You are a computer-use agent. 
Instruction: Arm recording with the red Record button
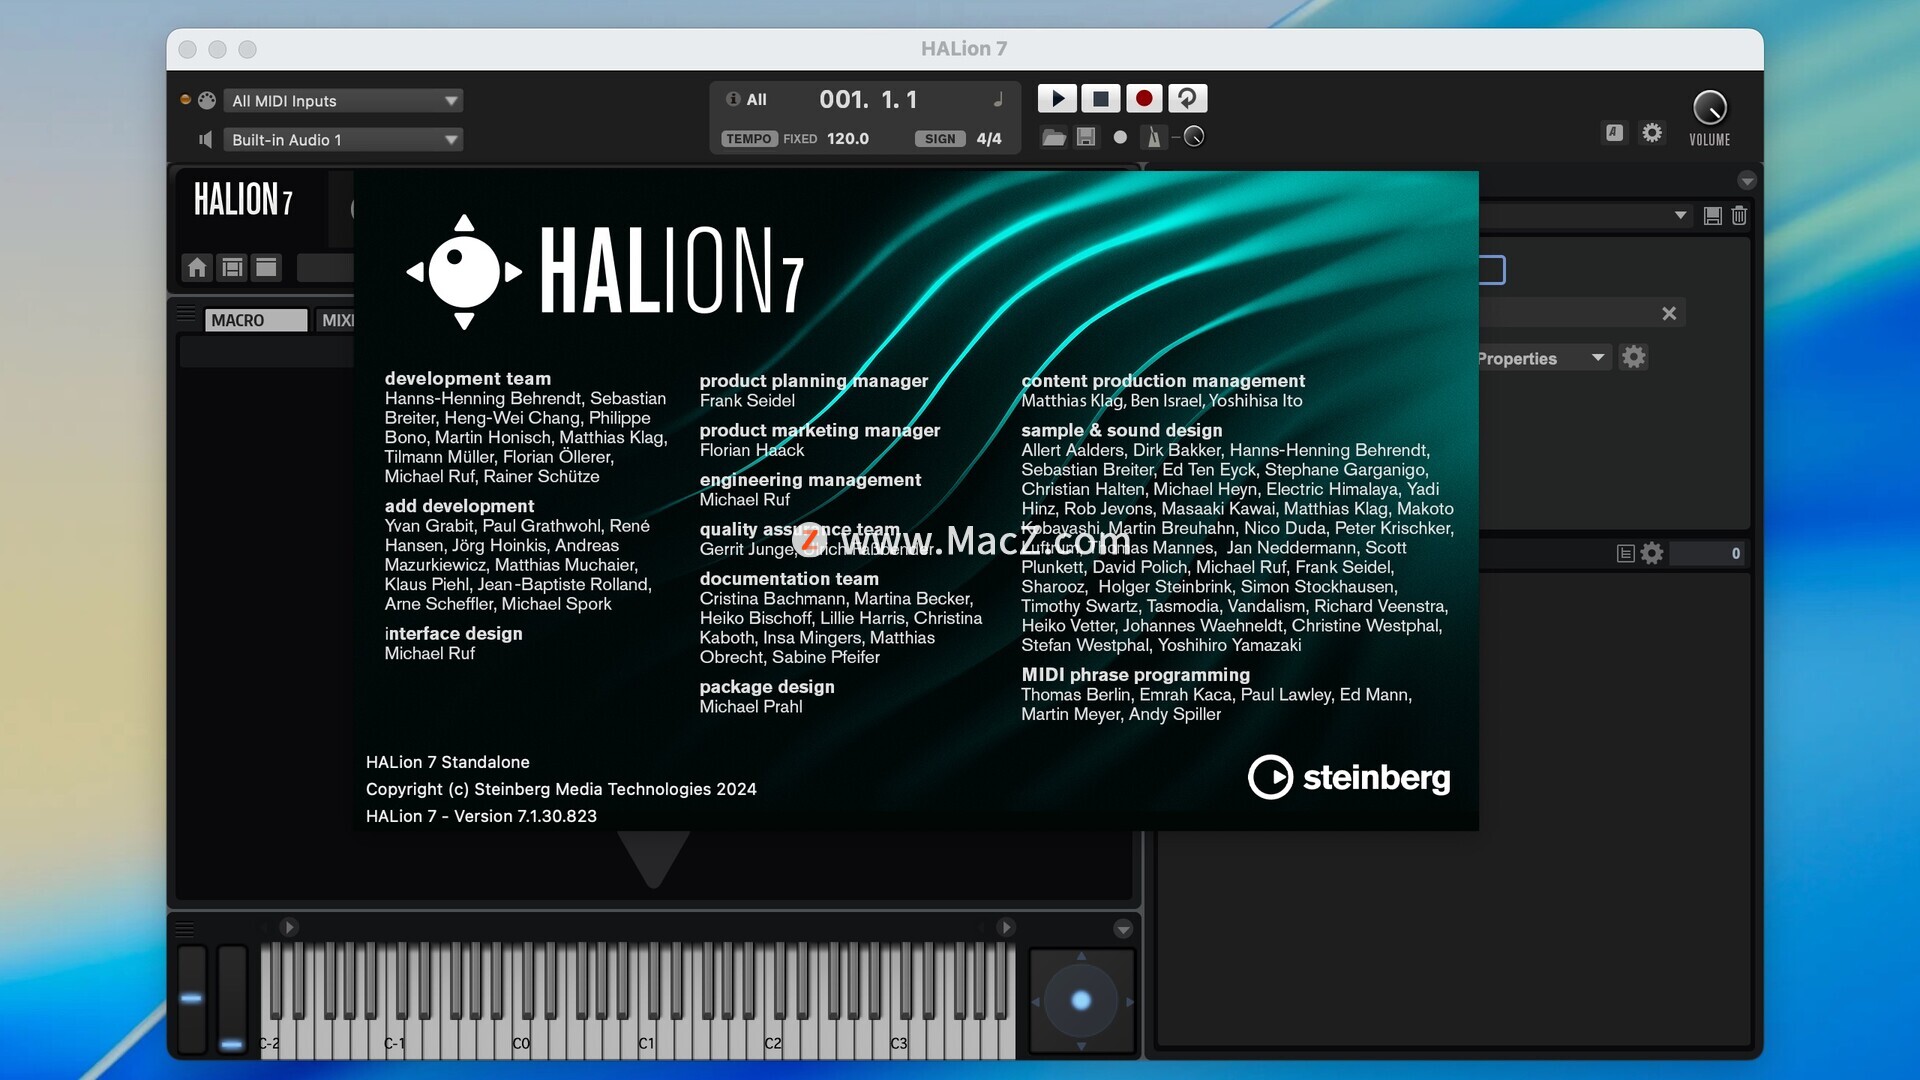click(1144, 98)
